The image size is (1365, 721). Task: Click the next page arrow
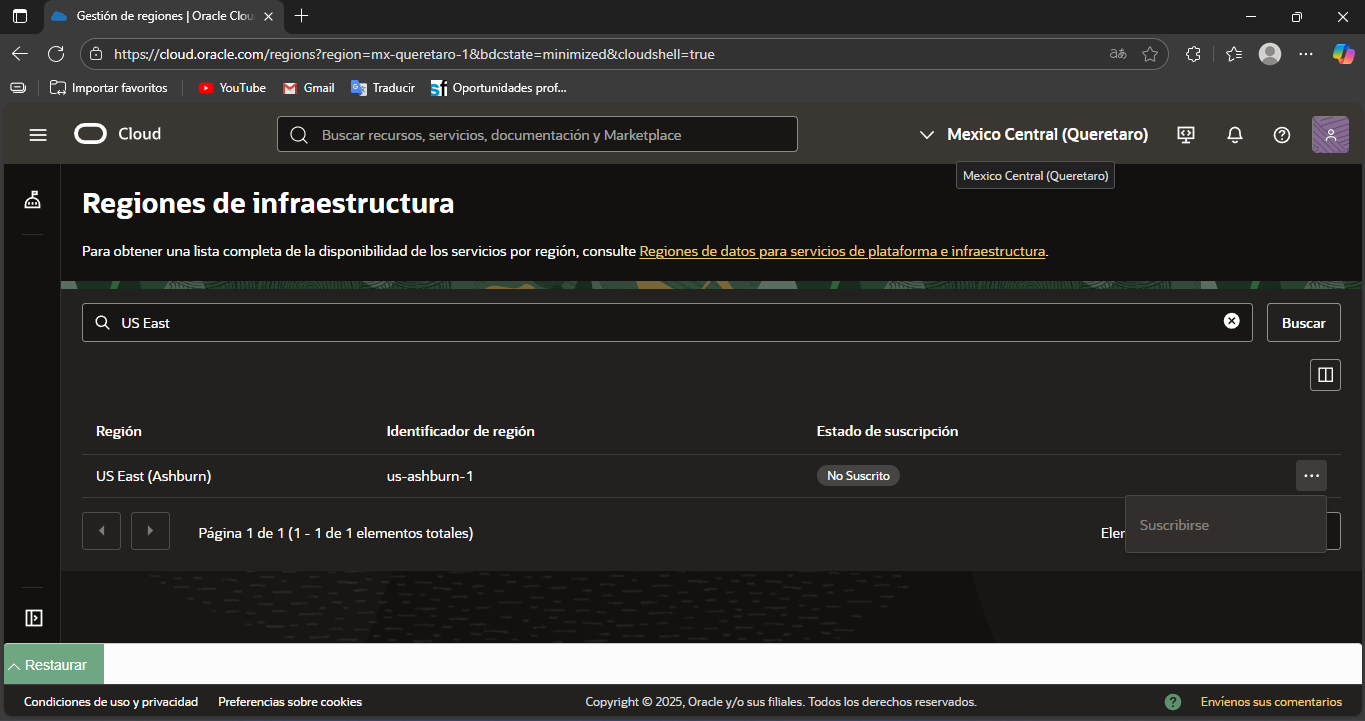[x=150, y=531]
